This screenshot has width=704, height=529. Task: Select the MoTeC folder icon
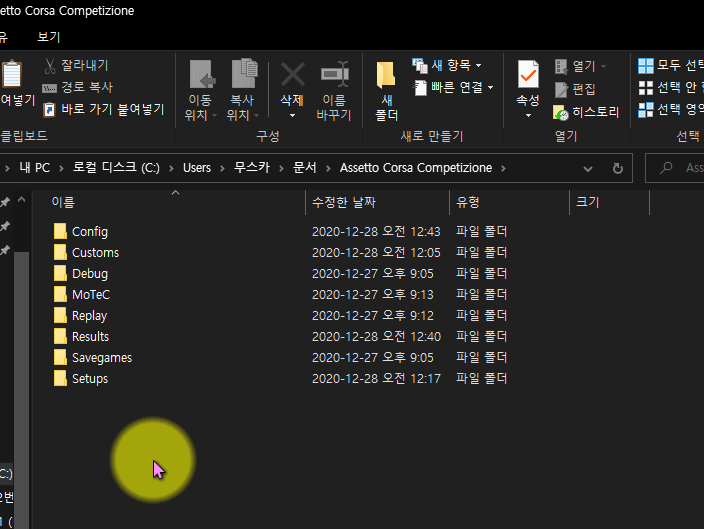(60, 294)
